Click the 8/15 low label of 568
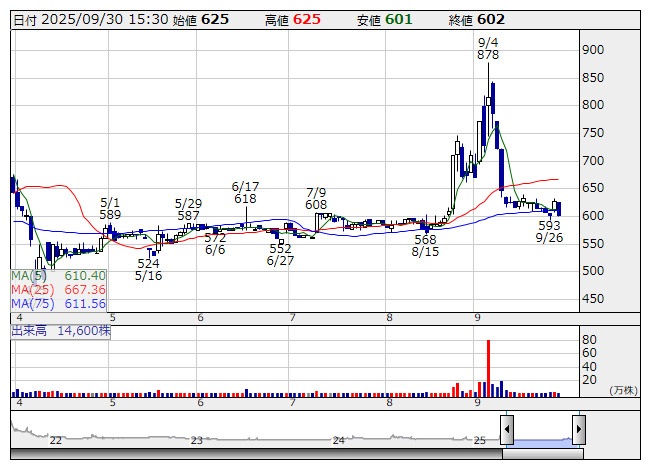Screen dimensions: 653x470 click(425, 246)
